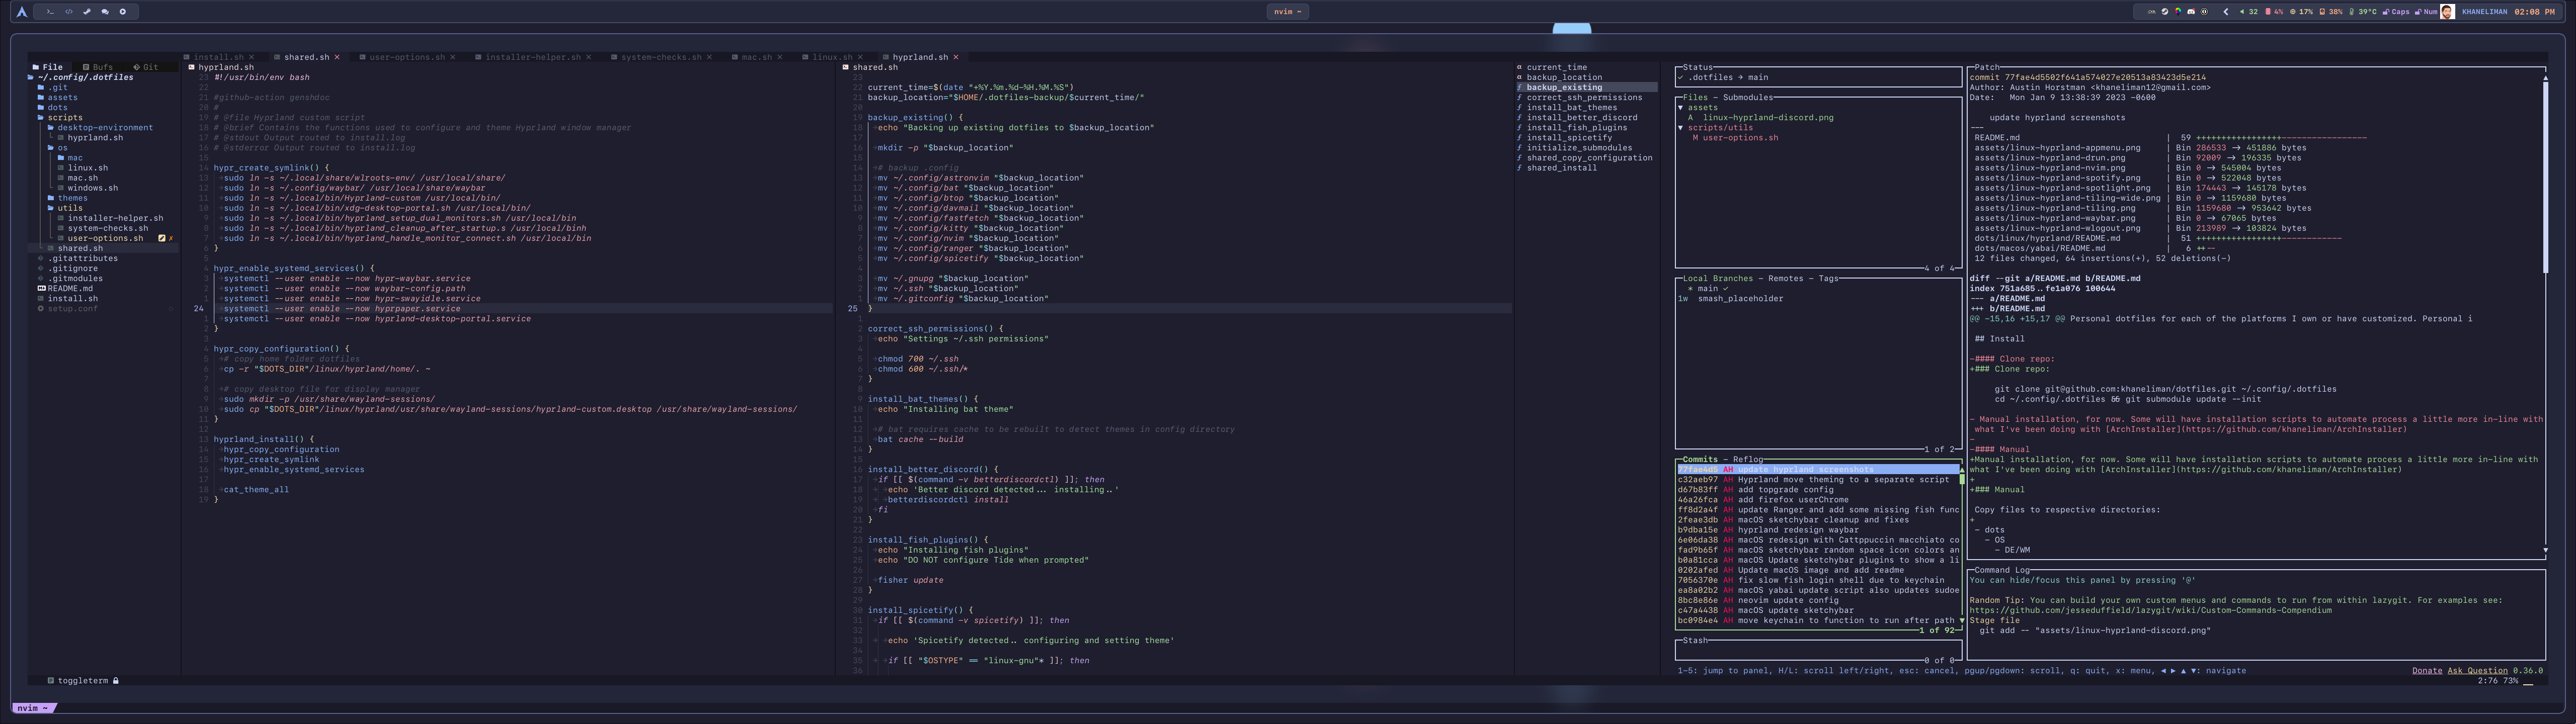Click the user avatar picture

tap(2447, 12)
